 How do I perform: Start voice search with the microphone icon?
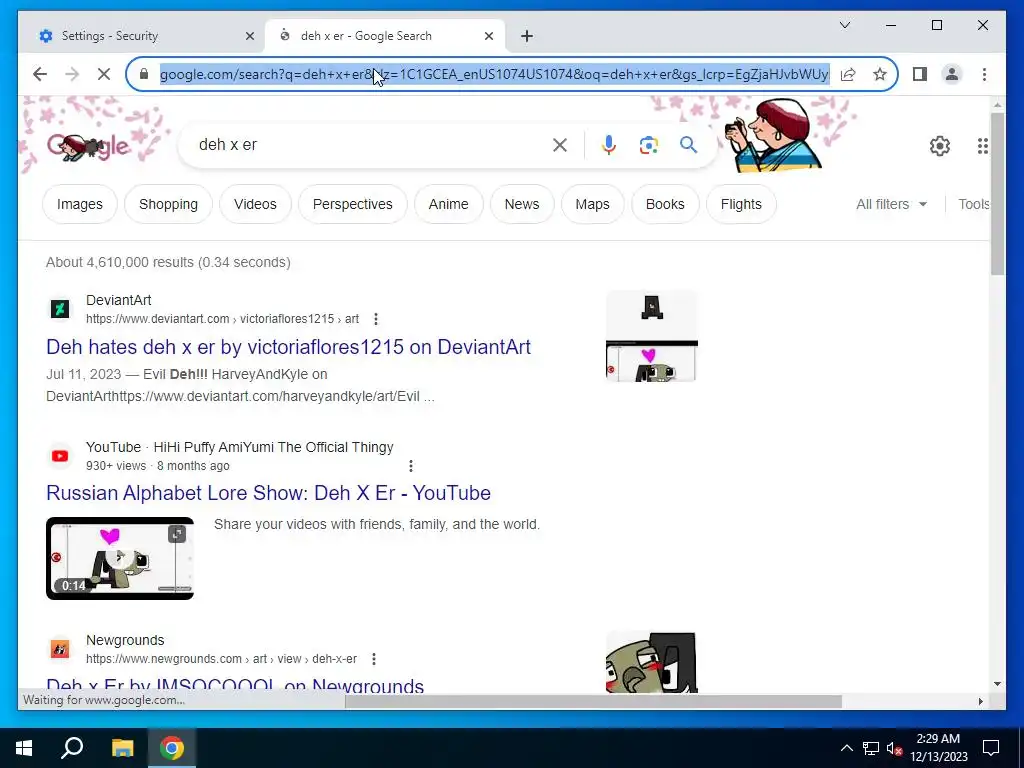[x=609, y=145]
